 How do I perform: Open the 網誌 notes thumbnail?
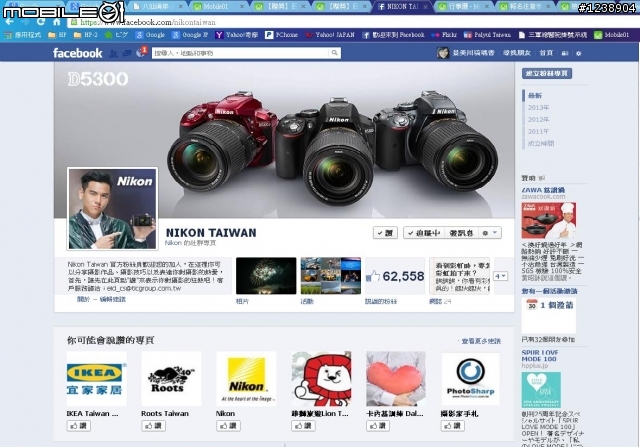tap(460, 276)
